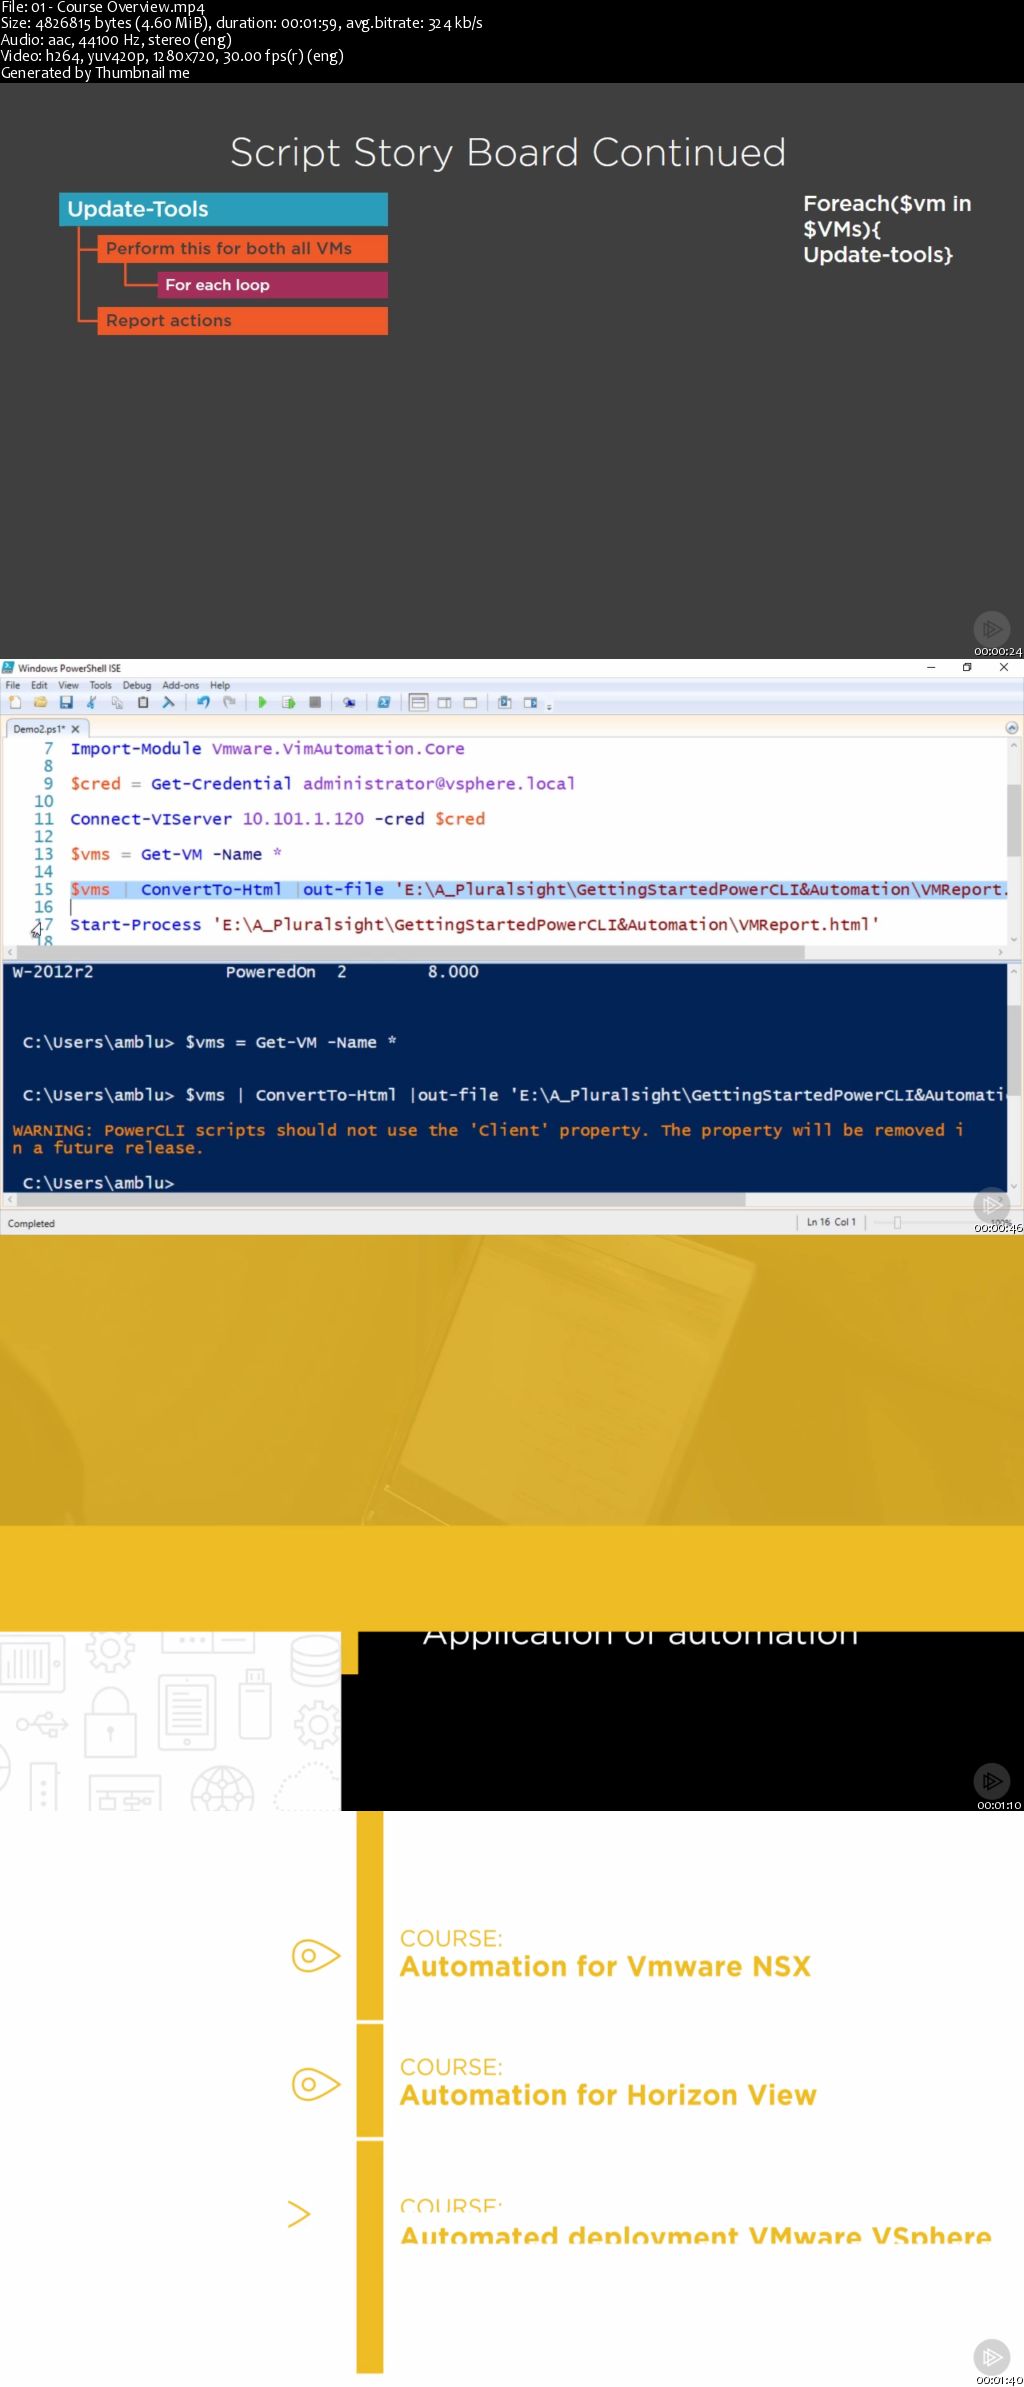Open the Edit menu

(39, 685)
